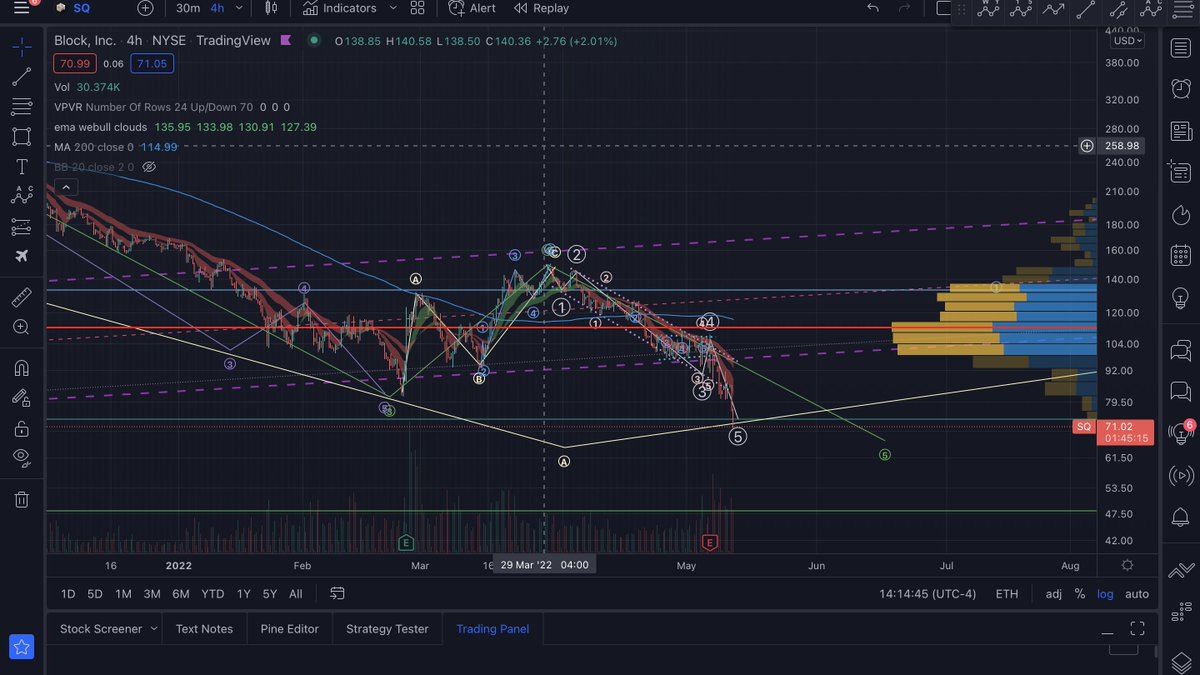Select the crosshair cursor tool
This screenshot has width=1200, height=675.
click(21, 46)
